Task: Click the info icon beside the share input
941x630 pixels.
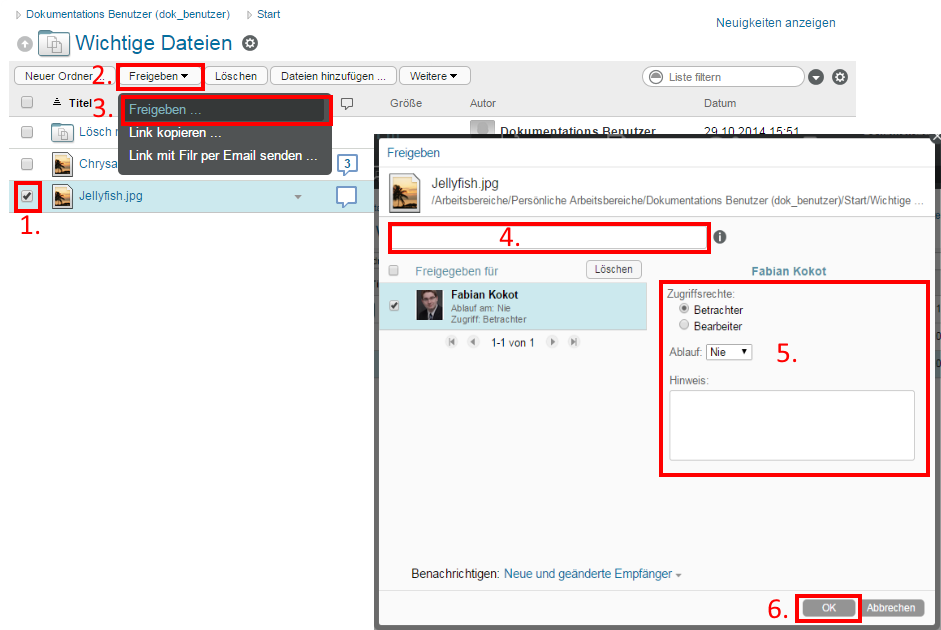Action: pos(720,237)
